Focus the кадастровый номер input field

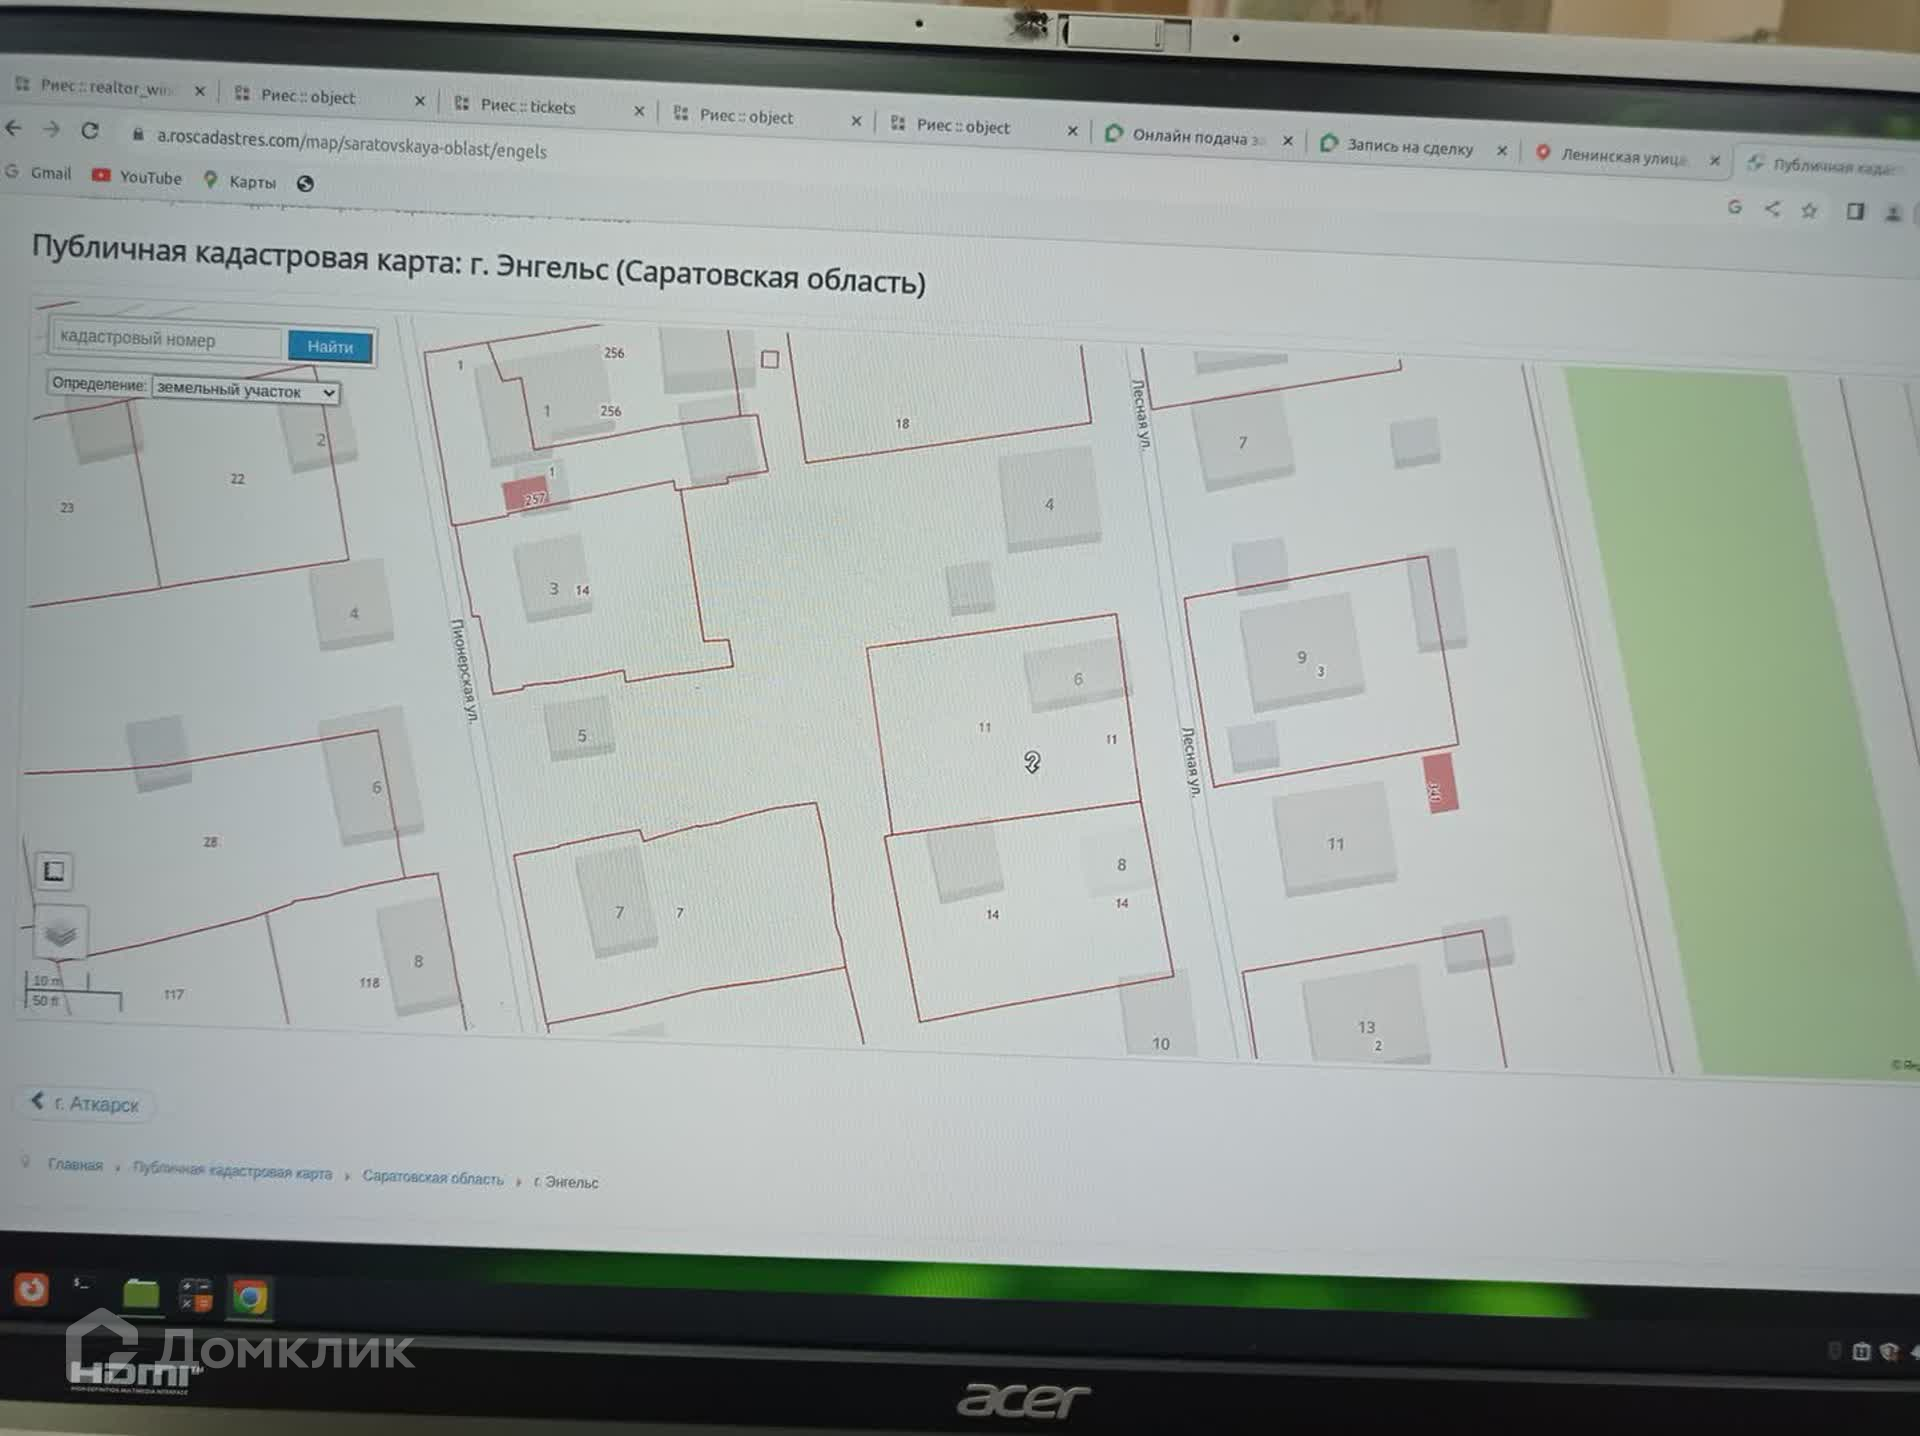click(166, 339)
